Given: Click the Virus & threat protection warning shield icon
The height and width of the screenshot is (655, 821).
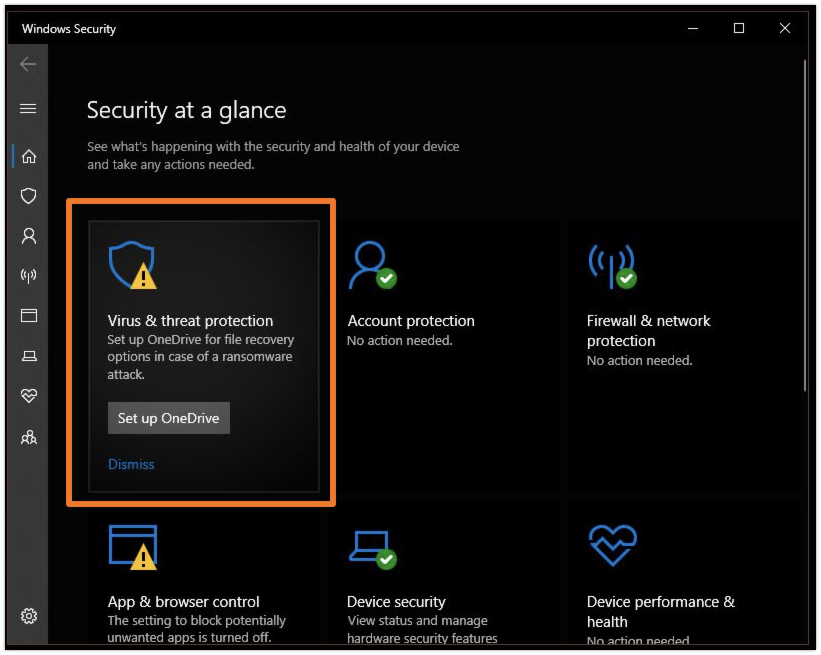Looking at the screenshot, I should [x=132, y=265].
